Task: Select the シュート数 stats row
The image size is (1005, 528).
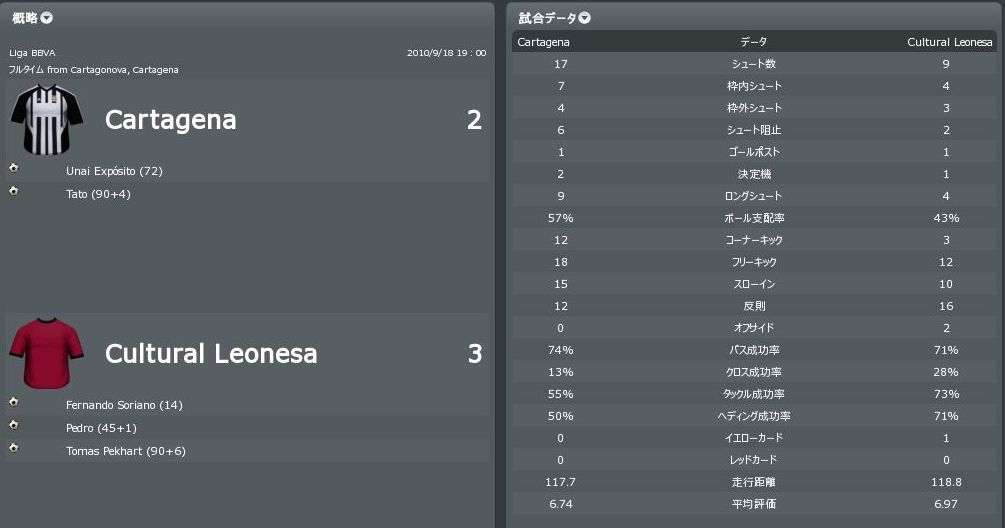Action: [x=754, y=64]
